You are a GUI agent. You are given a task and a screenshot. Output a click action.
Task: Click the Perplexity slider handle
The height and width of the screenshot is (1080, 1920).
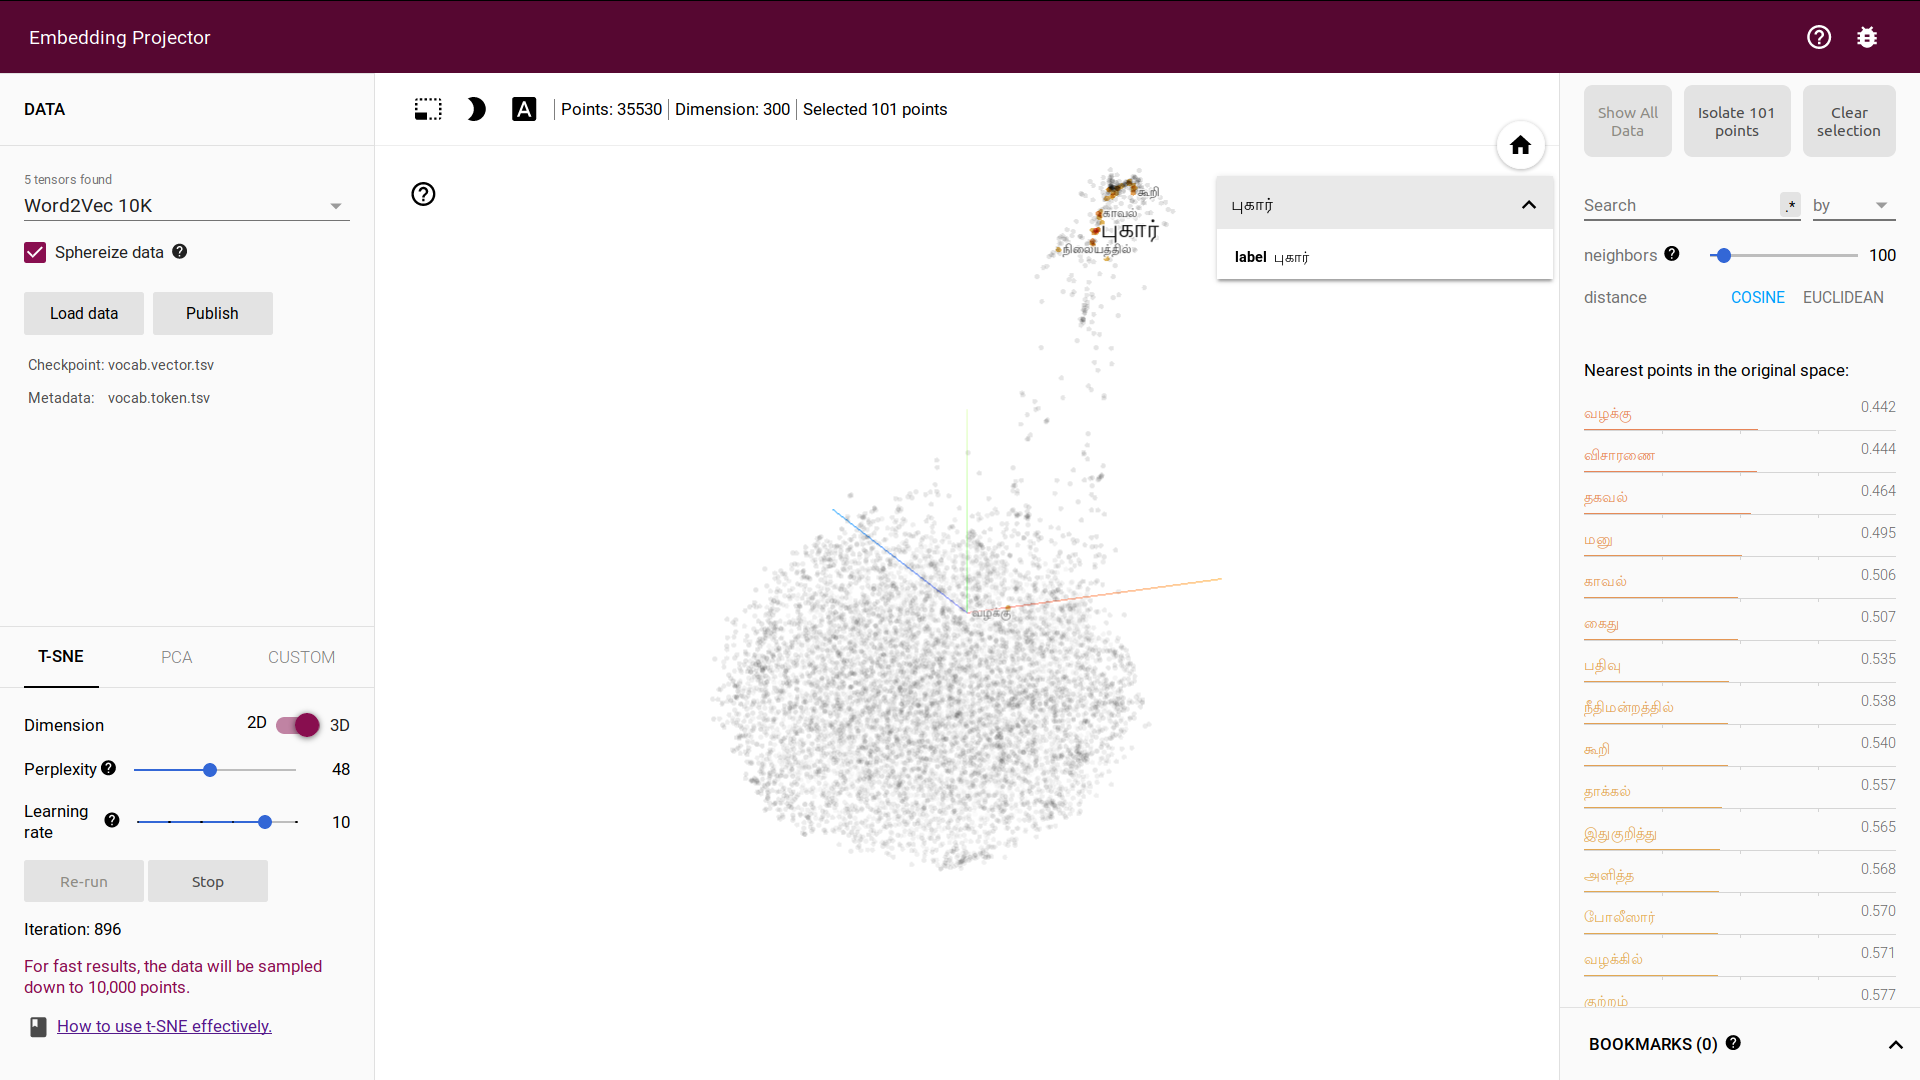click(210, 770)
